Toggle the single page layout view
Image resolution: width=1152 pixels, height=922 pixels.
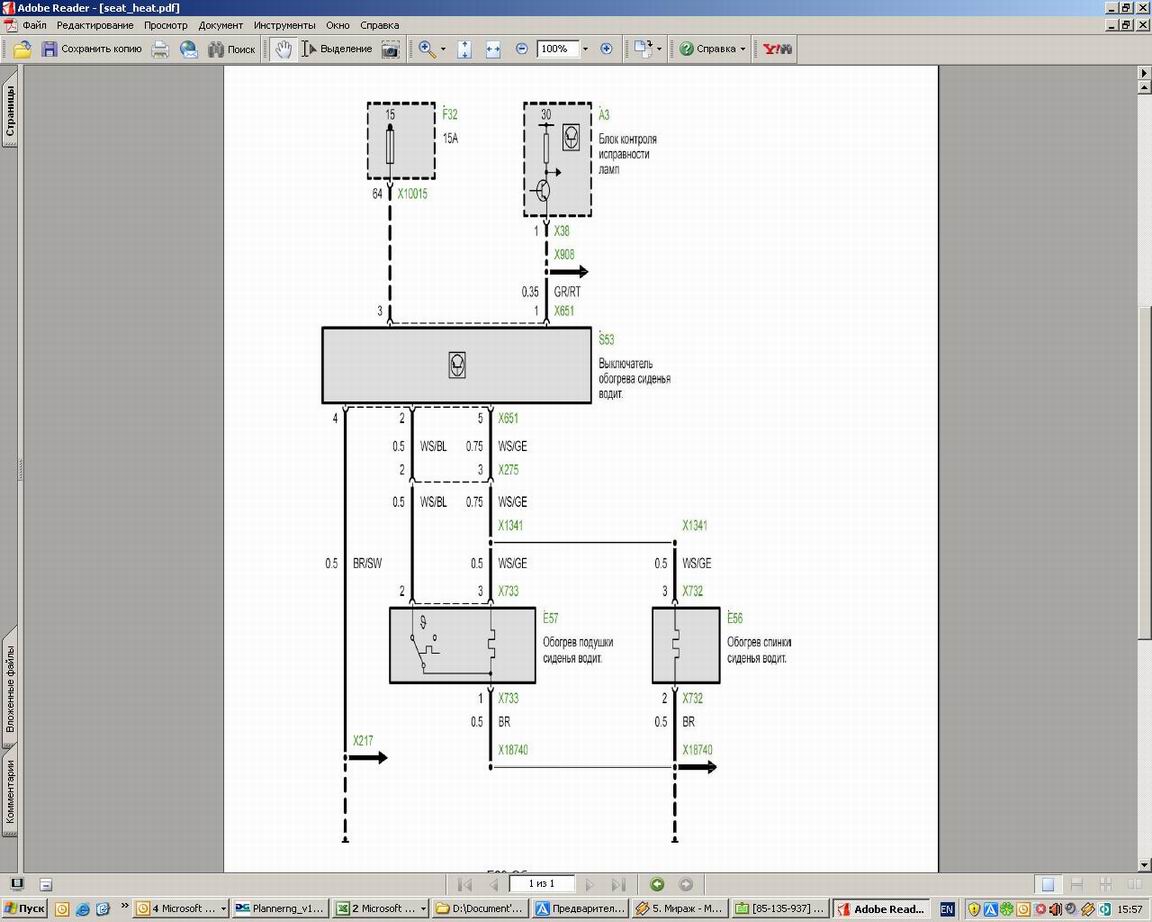pyautogui.click(x=1047, y=884)
